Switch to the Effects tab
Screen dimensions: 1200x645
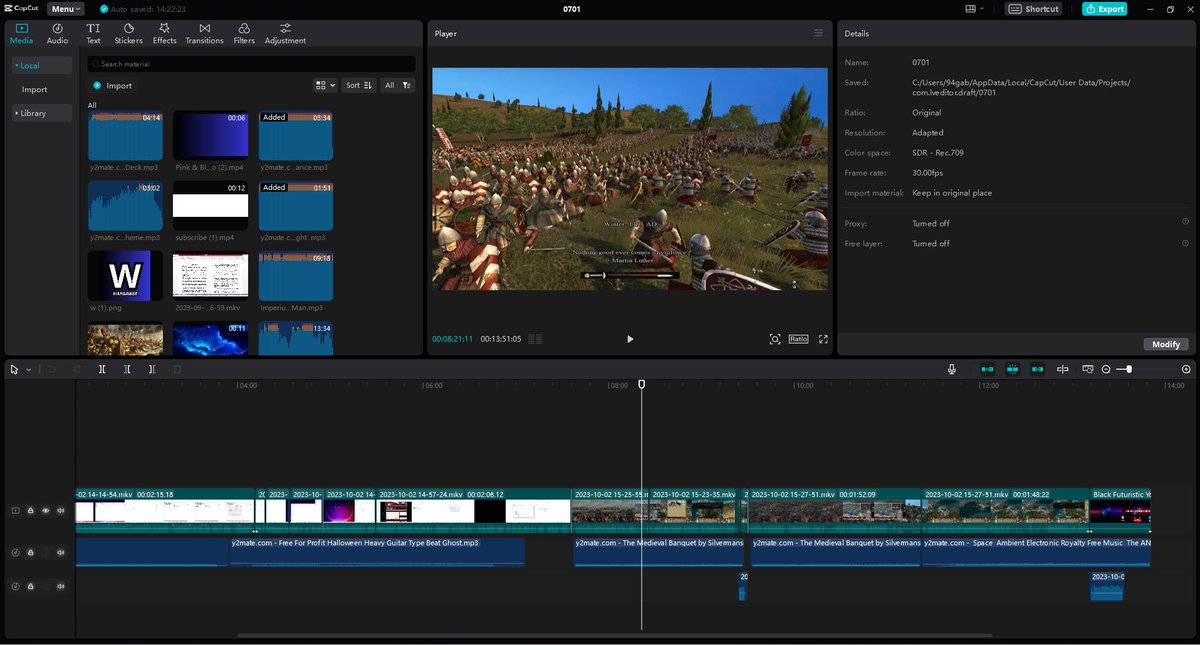tap(164, 34)
